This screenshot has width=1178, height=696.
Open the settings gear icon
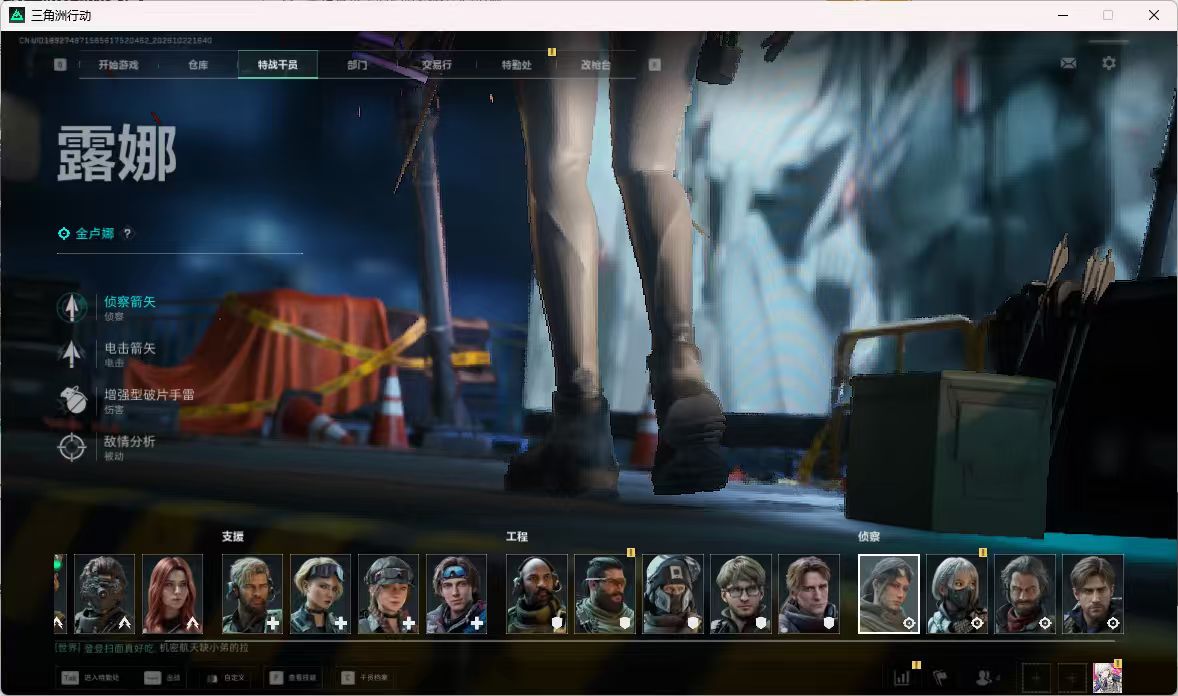[1109, 63]
